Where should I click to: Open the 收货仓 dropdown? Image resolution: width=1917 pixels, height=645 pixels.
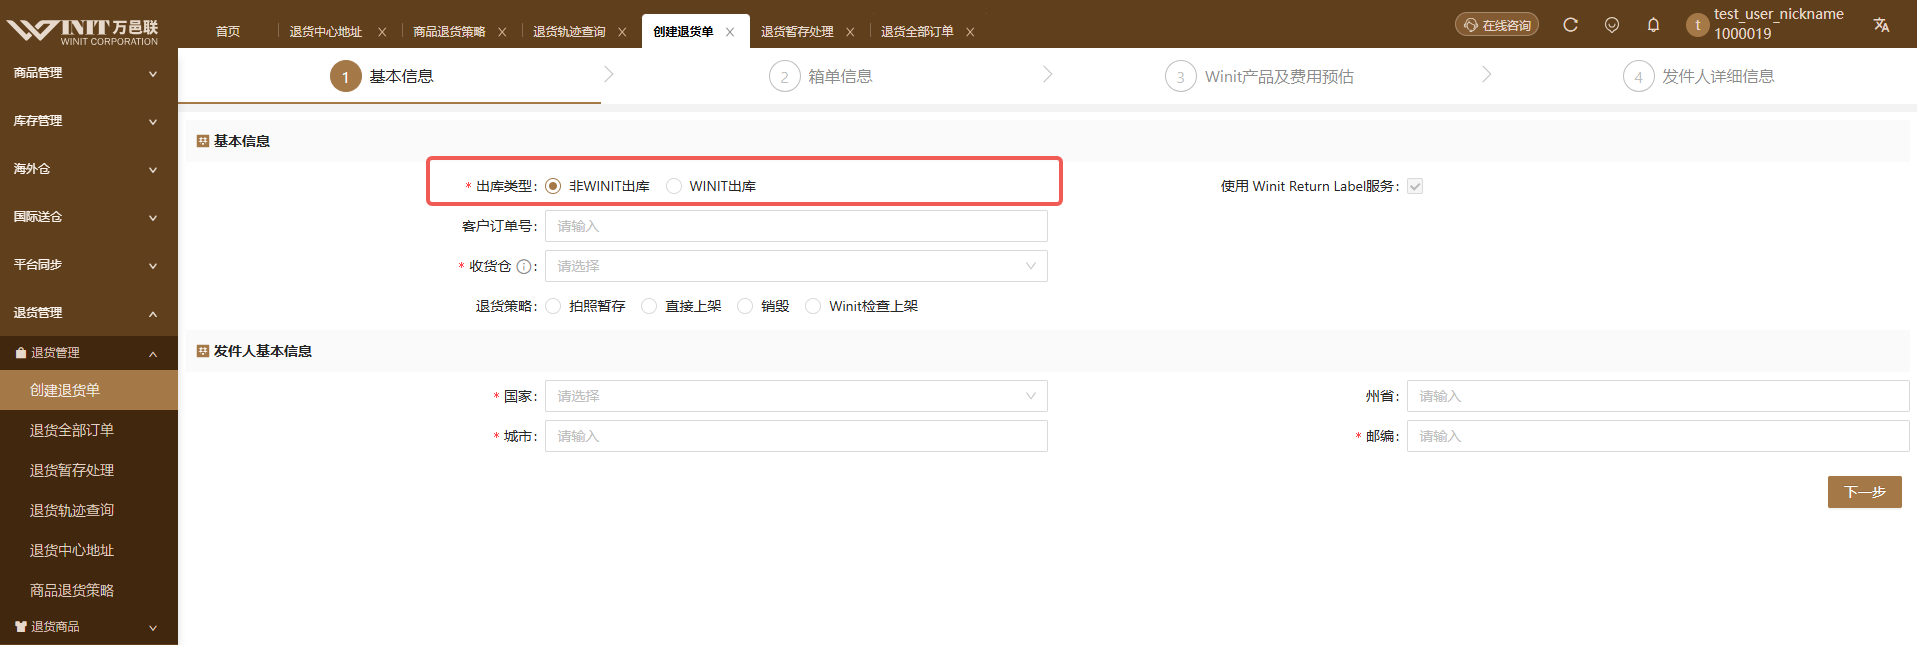click(796, 266)
